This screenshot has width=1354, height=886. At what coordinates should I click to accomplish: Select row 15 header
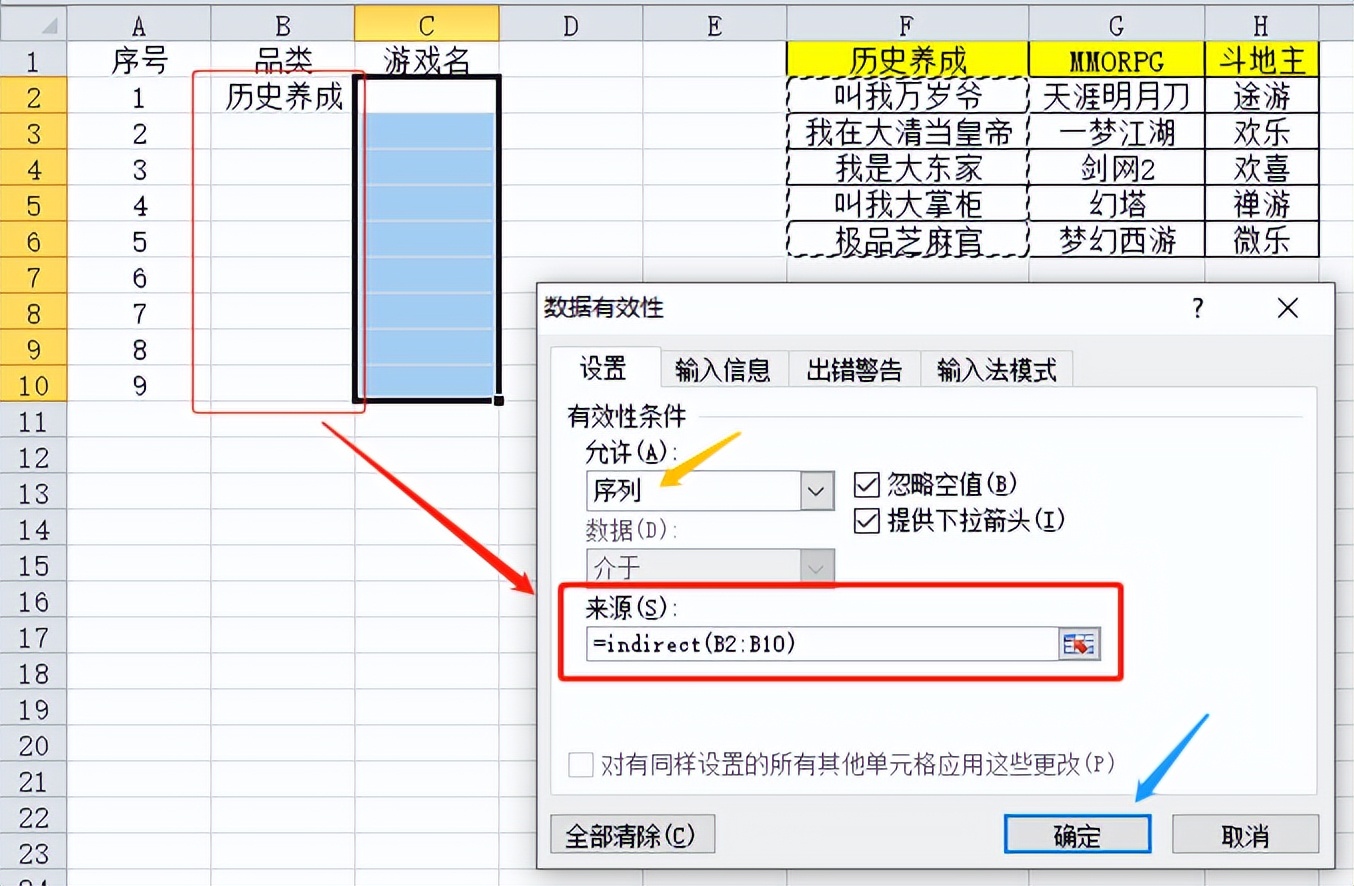pos(33,565)
